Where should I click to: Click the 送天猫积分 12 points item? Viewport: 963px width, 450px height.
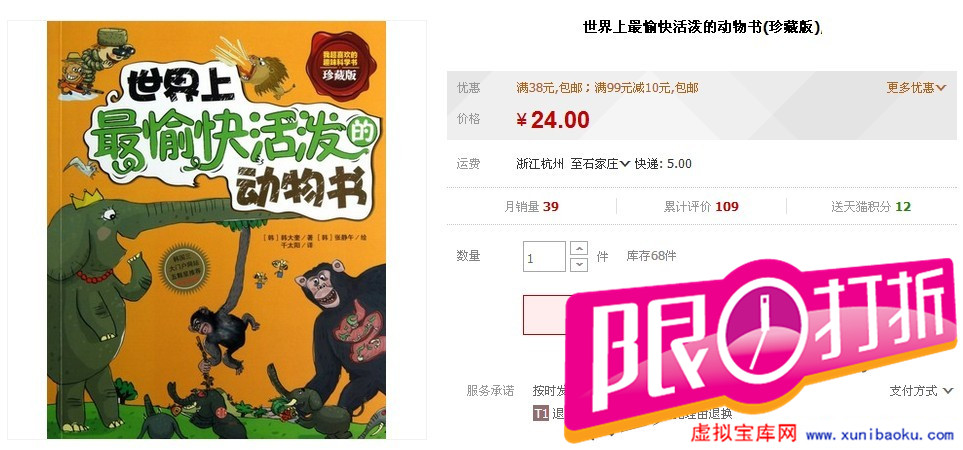(871, 207)
